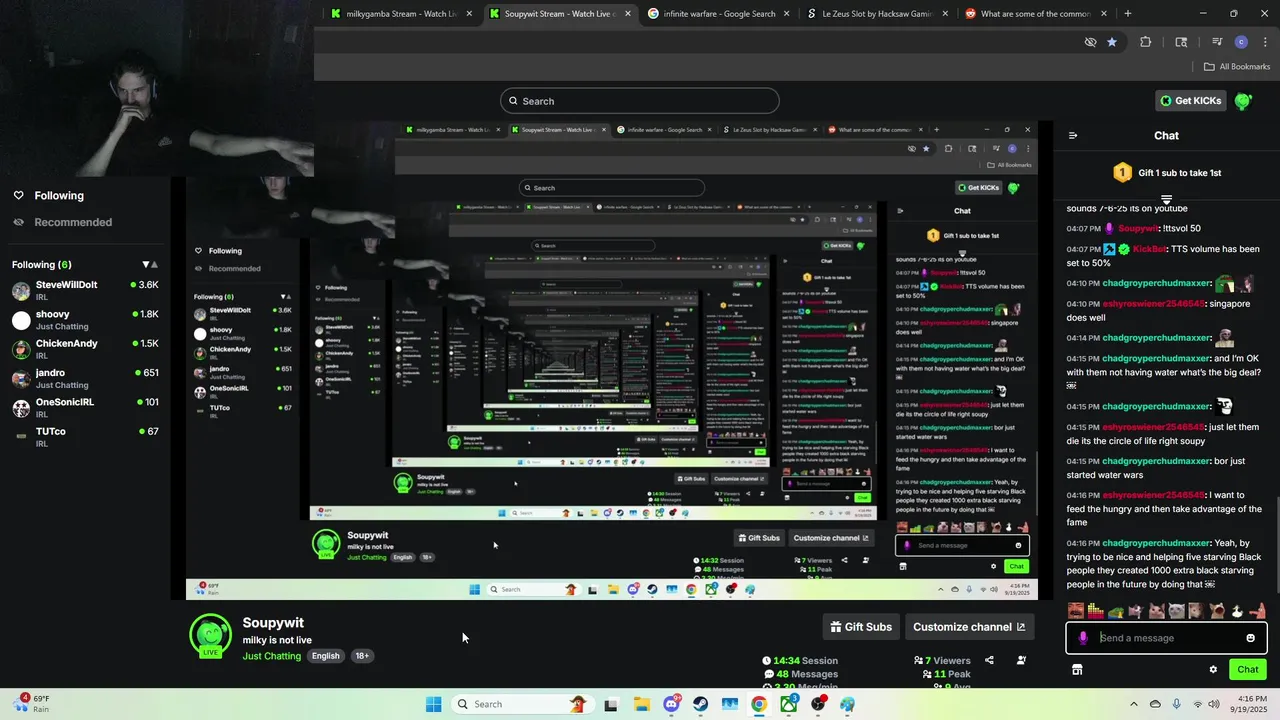Open shoovy channel in the following list

pyautogui.click(x=85, y=320)
